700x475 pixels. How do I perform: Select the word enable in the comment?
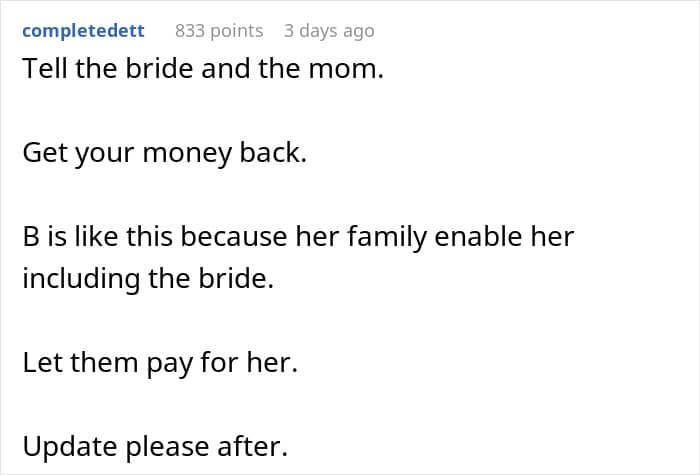pyautogui.click(x=478, y=236)
